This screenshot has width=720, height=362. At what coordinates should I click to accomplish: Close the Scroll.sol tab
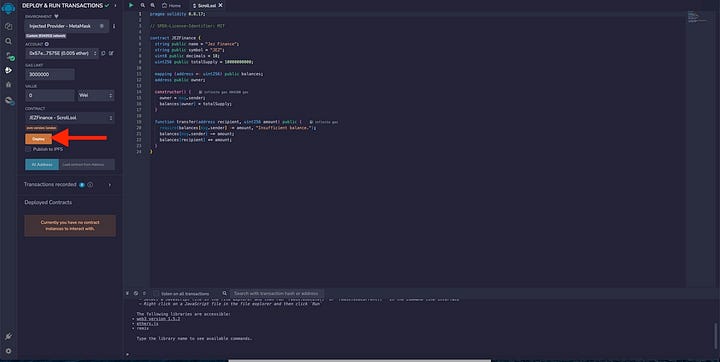[x=221, y=6]
